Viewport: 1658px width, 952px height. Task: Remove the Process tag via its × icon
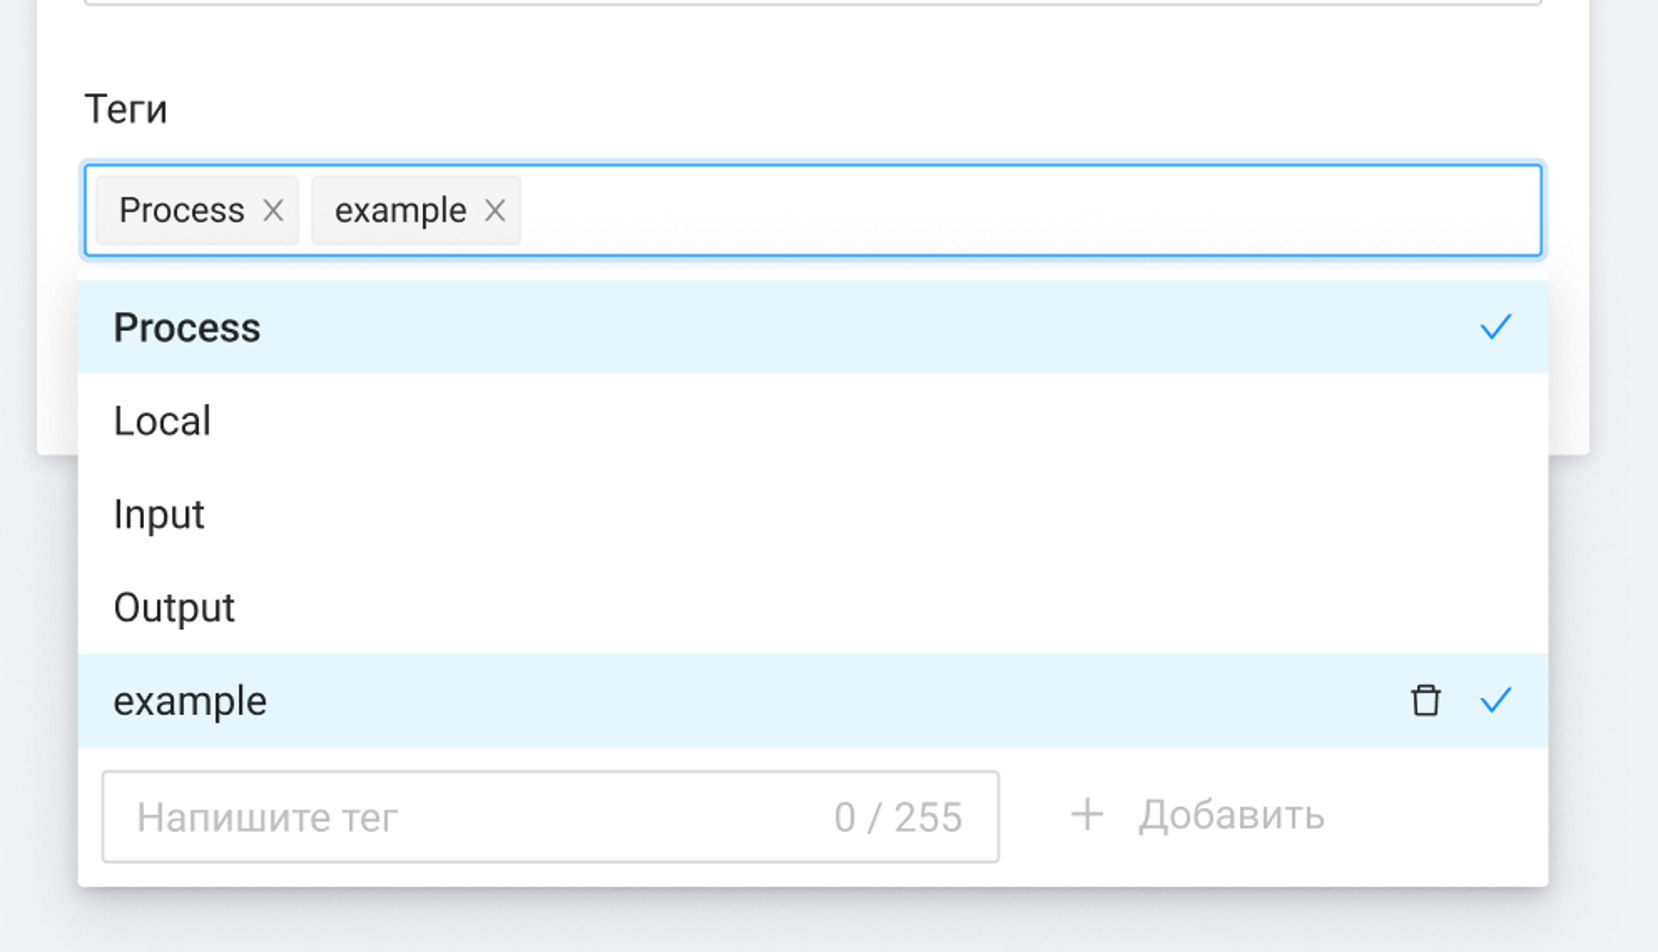pos(273,210)
